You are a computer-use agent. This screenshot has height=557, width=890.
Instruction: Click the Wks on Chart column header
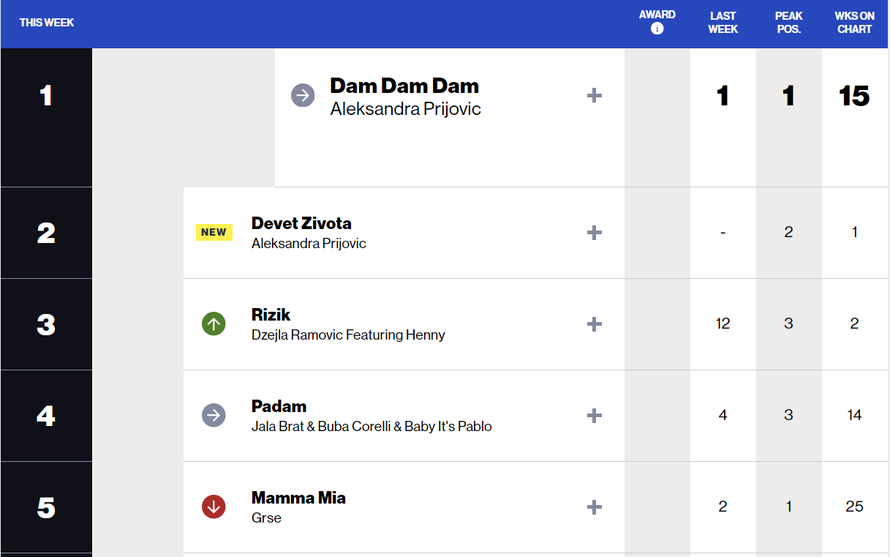coord(854,22)
